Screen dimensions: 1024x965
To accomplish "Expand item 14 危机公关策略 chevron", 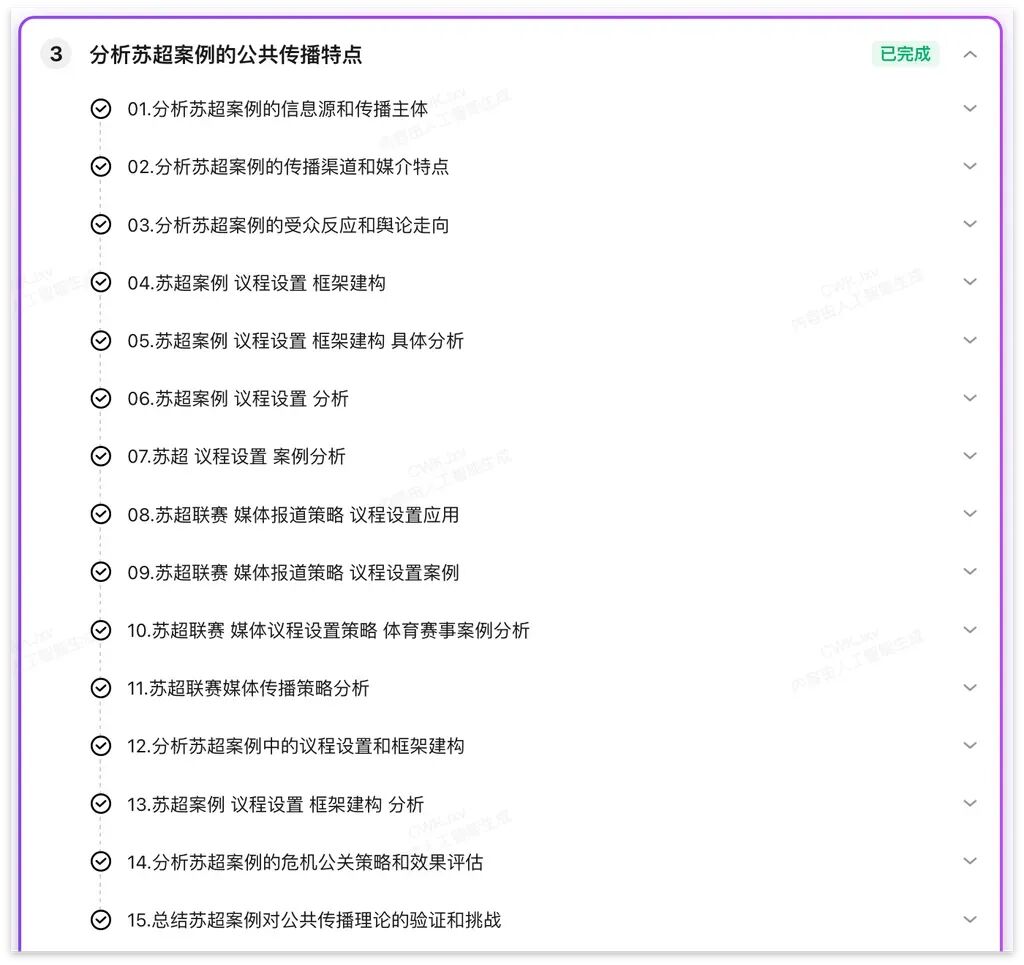I will (970, 861).
